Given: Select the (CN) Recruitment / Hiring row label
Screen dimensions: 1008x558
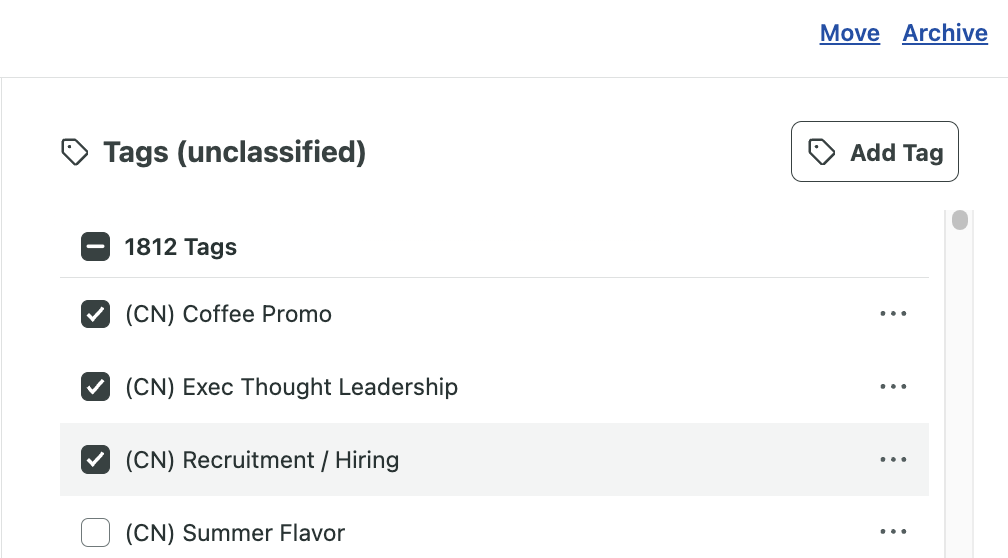Looking at the screenshot, I should click(262, 460).
